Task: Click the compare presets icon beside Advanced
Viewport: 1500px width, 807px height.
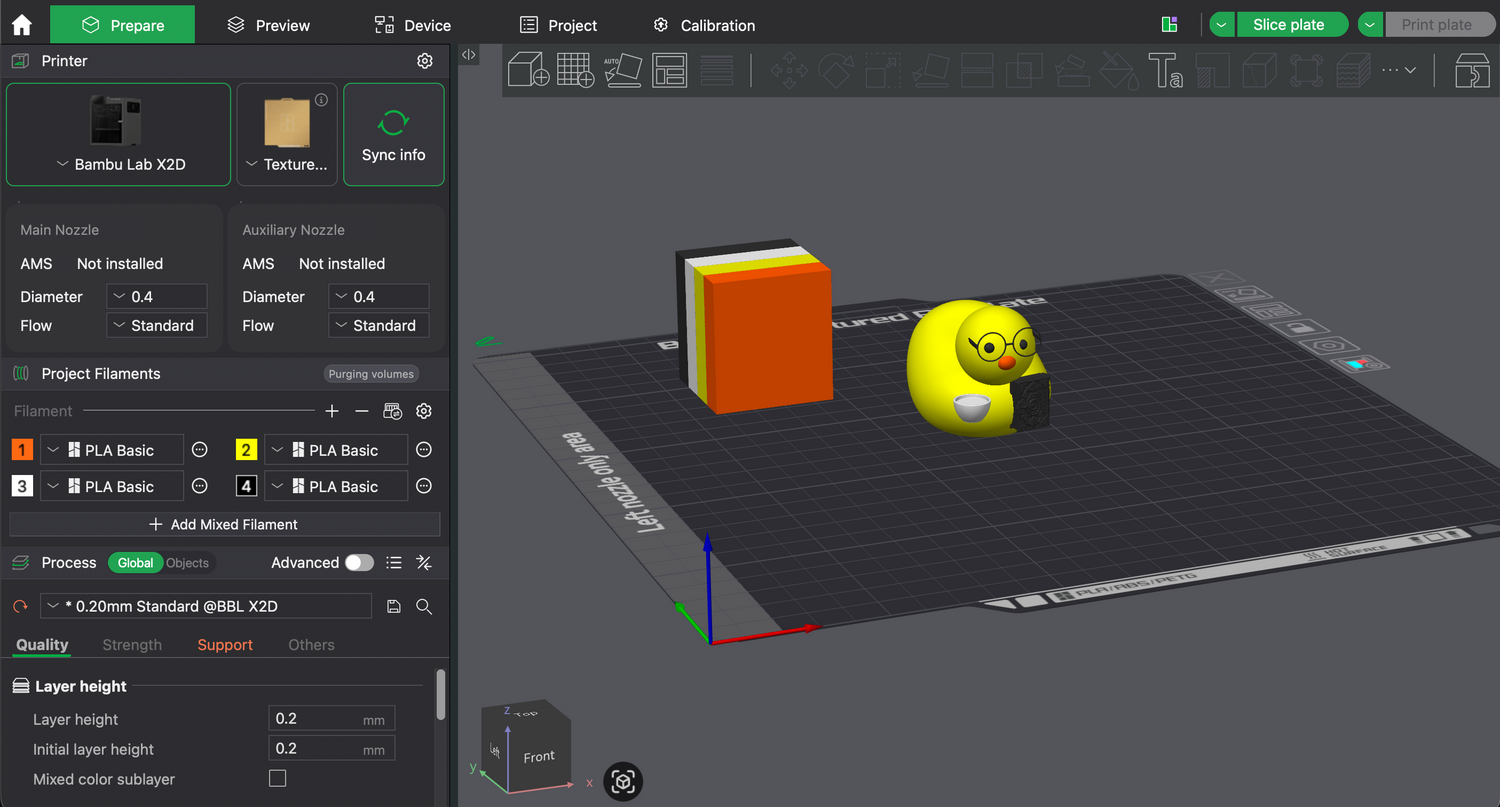Action: click(424, 563)
